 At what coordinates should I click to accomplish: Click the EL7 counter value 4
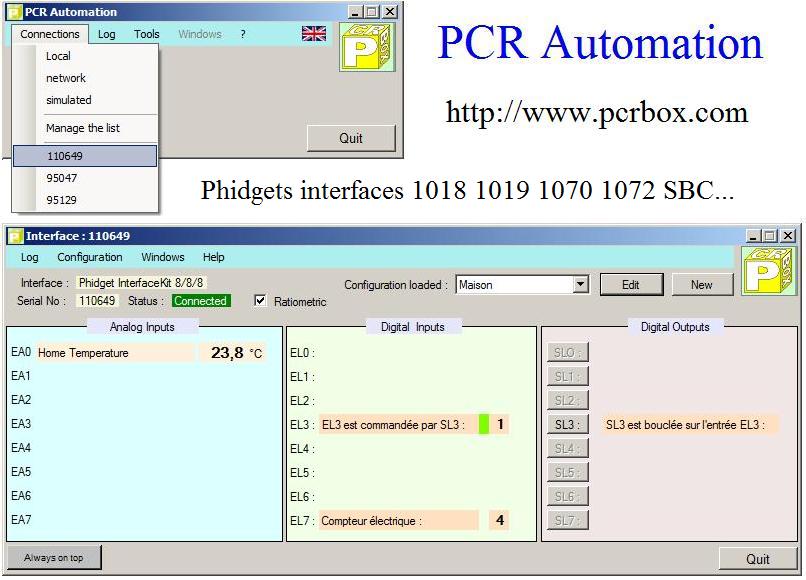tap(499, 520)
